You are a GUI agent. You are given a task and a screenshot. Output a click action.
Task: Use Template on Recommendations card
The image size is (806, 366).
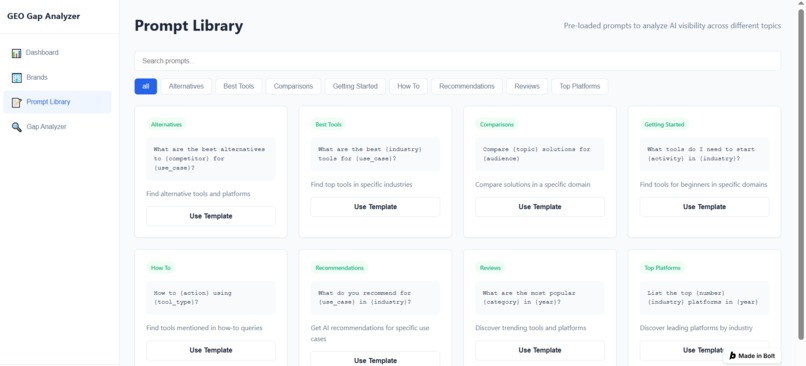click(x=375, y=359)
